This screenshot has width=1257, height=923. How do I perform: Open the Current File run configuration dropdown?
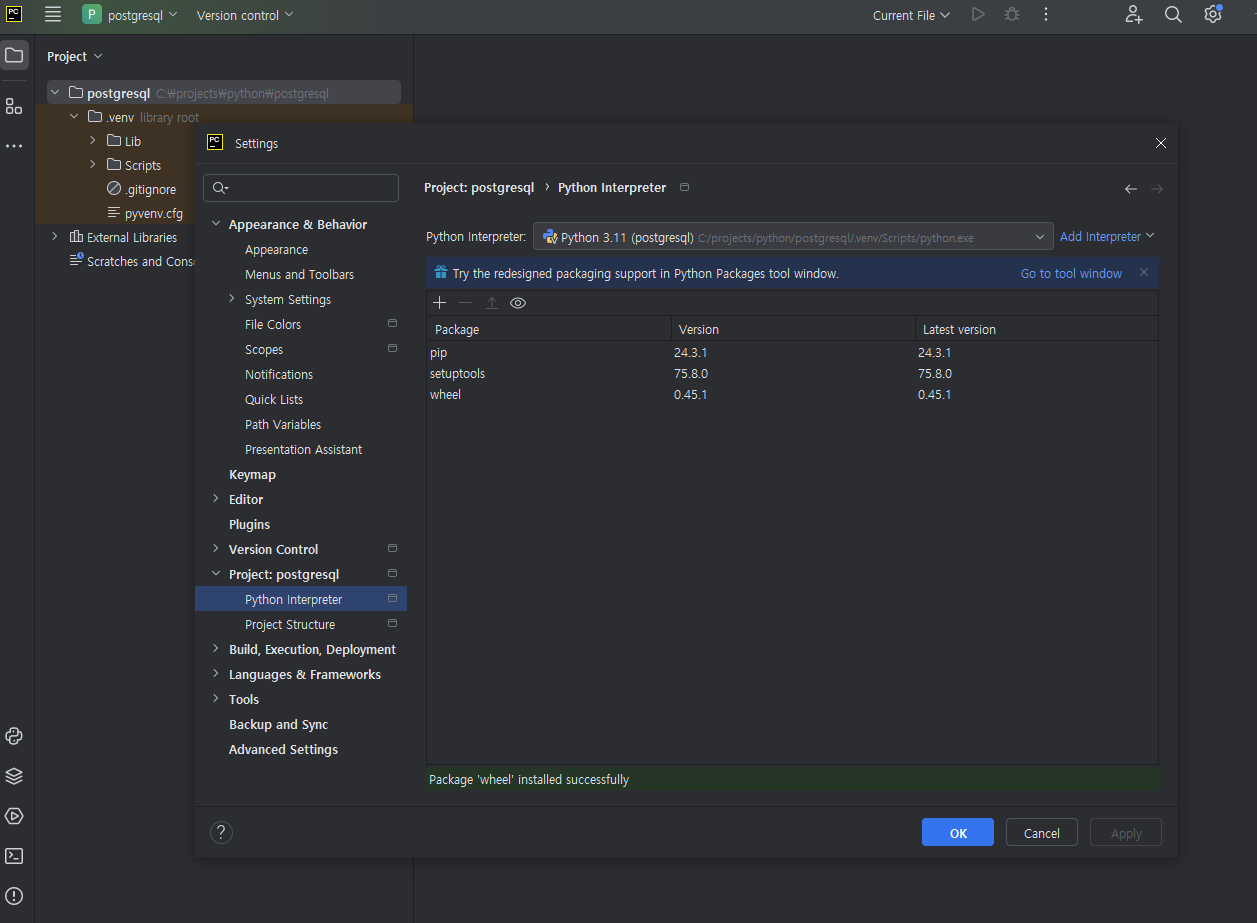tap(911, 15)
